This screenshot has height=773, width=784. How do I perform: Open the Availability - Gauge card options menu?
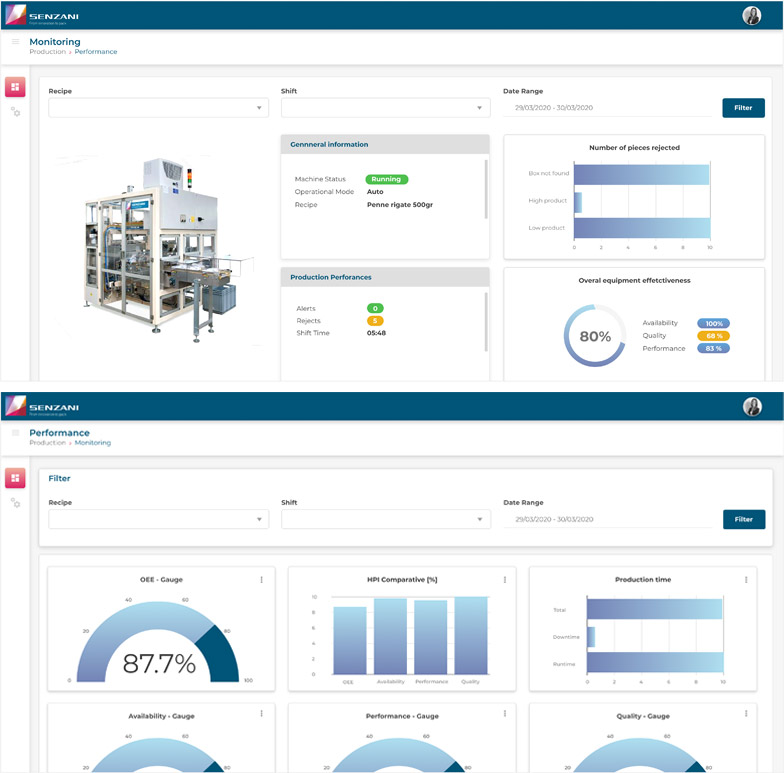pos(262,714)
